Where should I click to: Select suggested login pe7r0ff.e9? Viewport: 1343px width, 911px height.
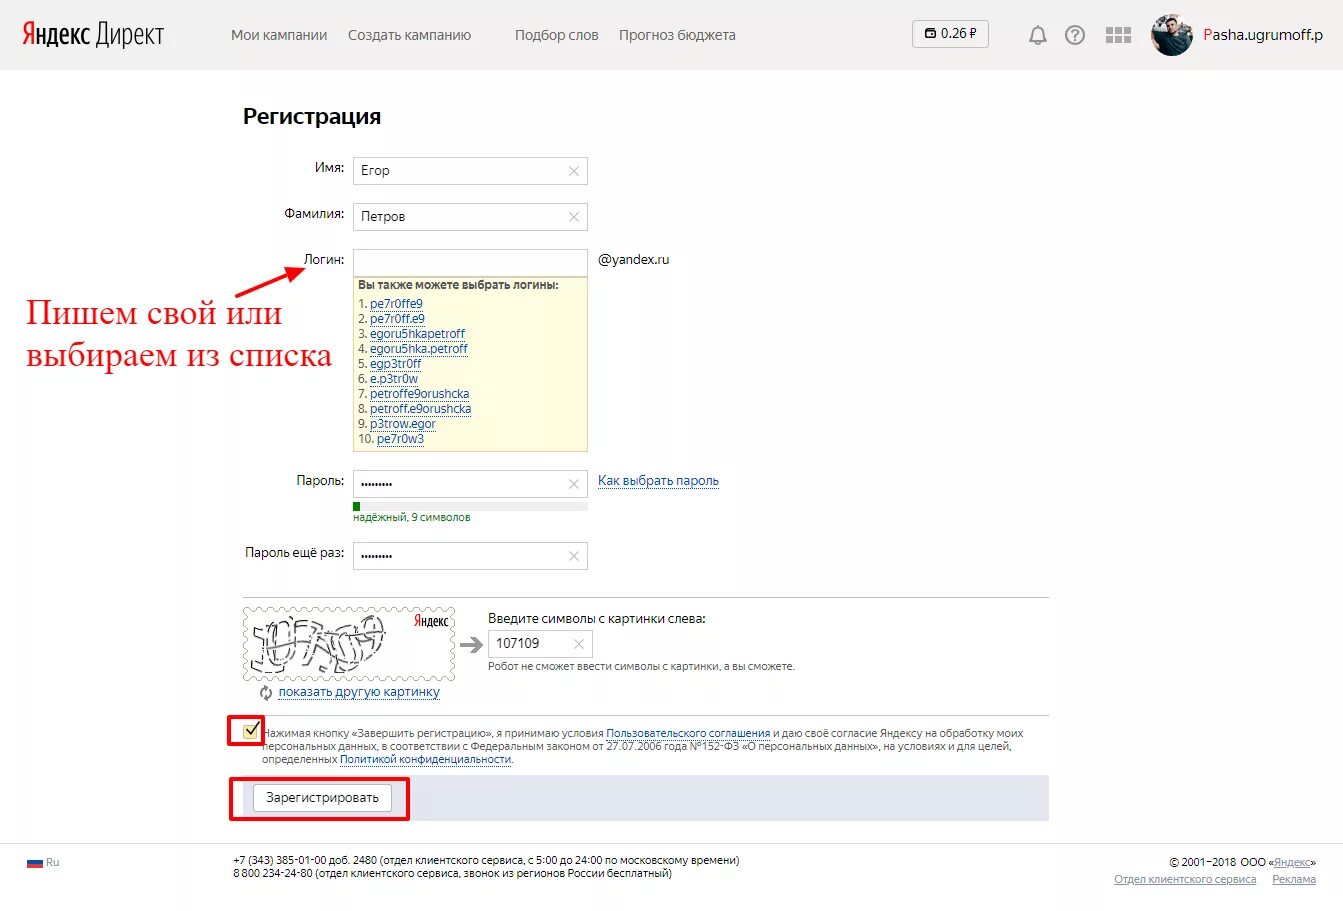(397, 319)
